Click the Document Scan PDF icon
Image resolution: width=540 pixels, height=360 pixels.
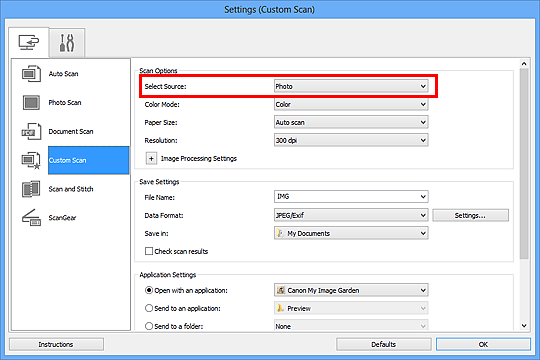click(31, 131)
